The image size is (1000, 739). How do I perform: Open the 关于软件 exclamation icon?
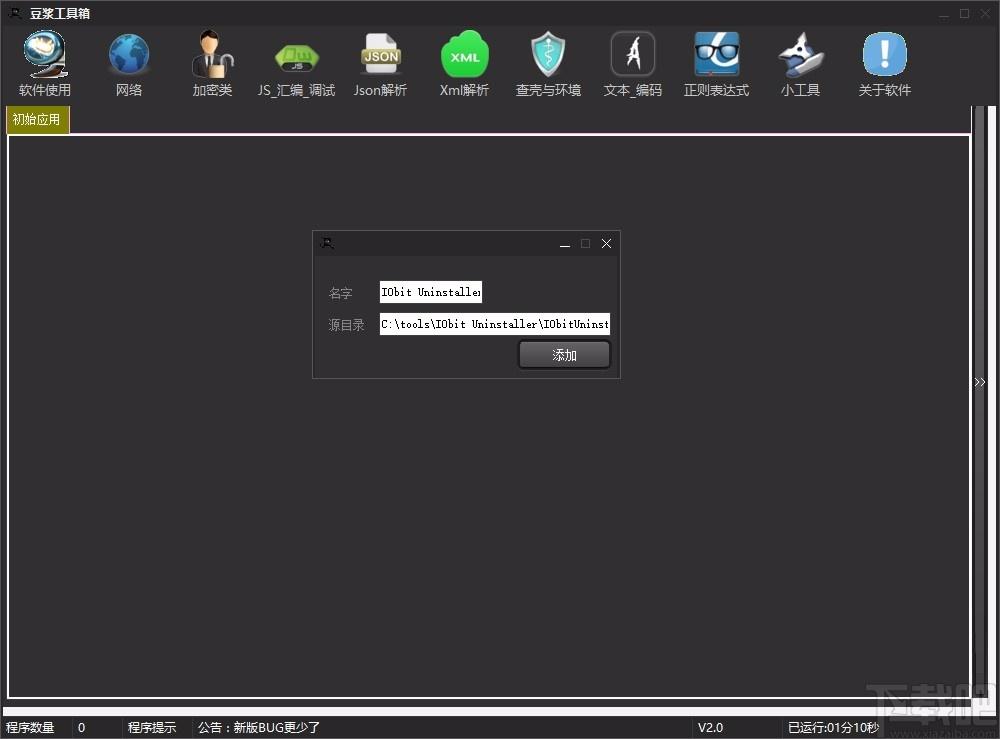coord(885,55)
